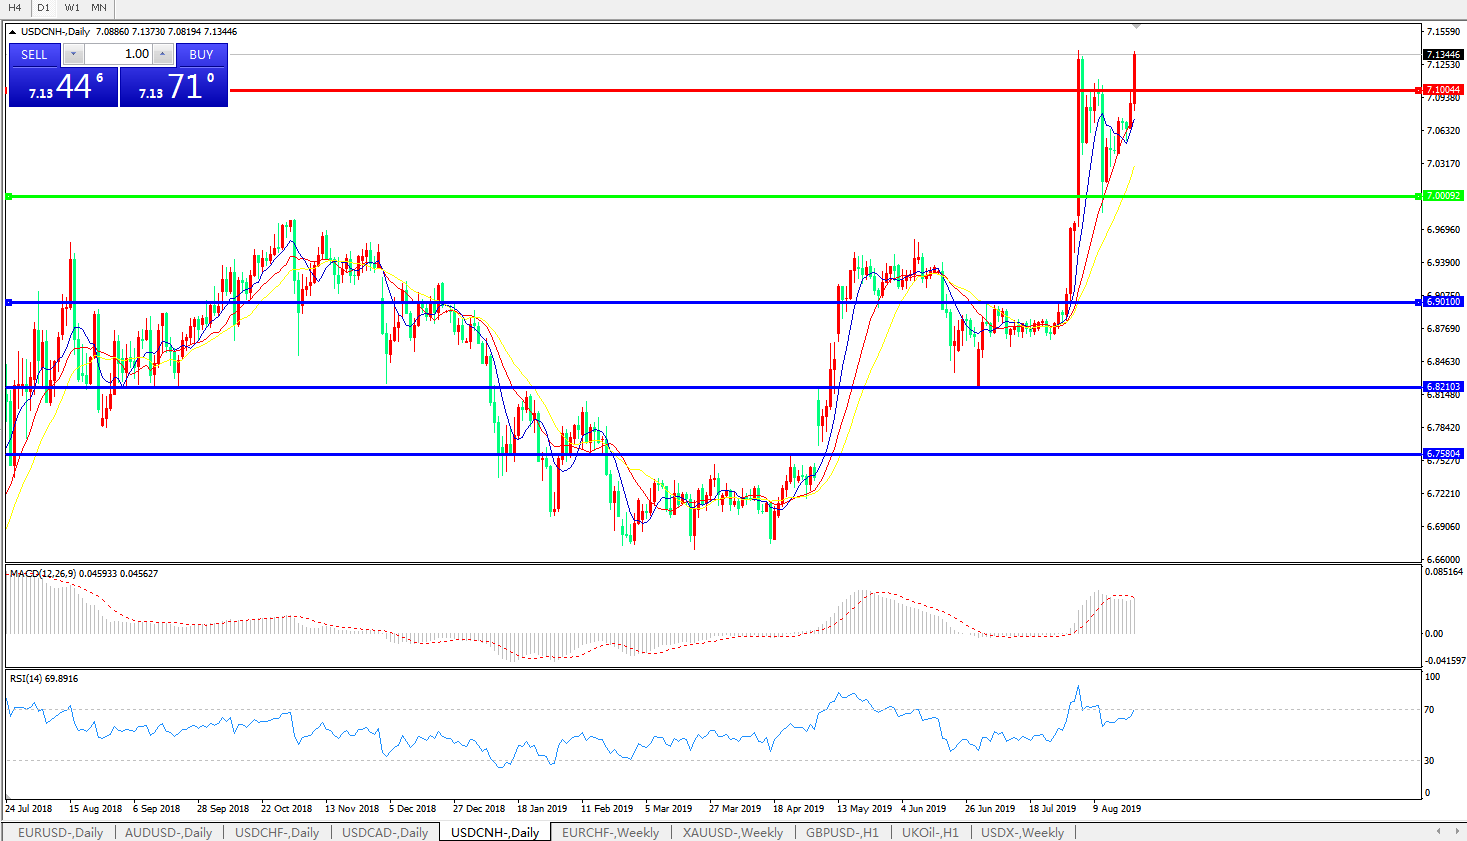The image size is (1467, 841).
Task: Select the blue 6.82103 line handle
Action: (x=1418, y=387)
